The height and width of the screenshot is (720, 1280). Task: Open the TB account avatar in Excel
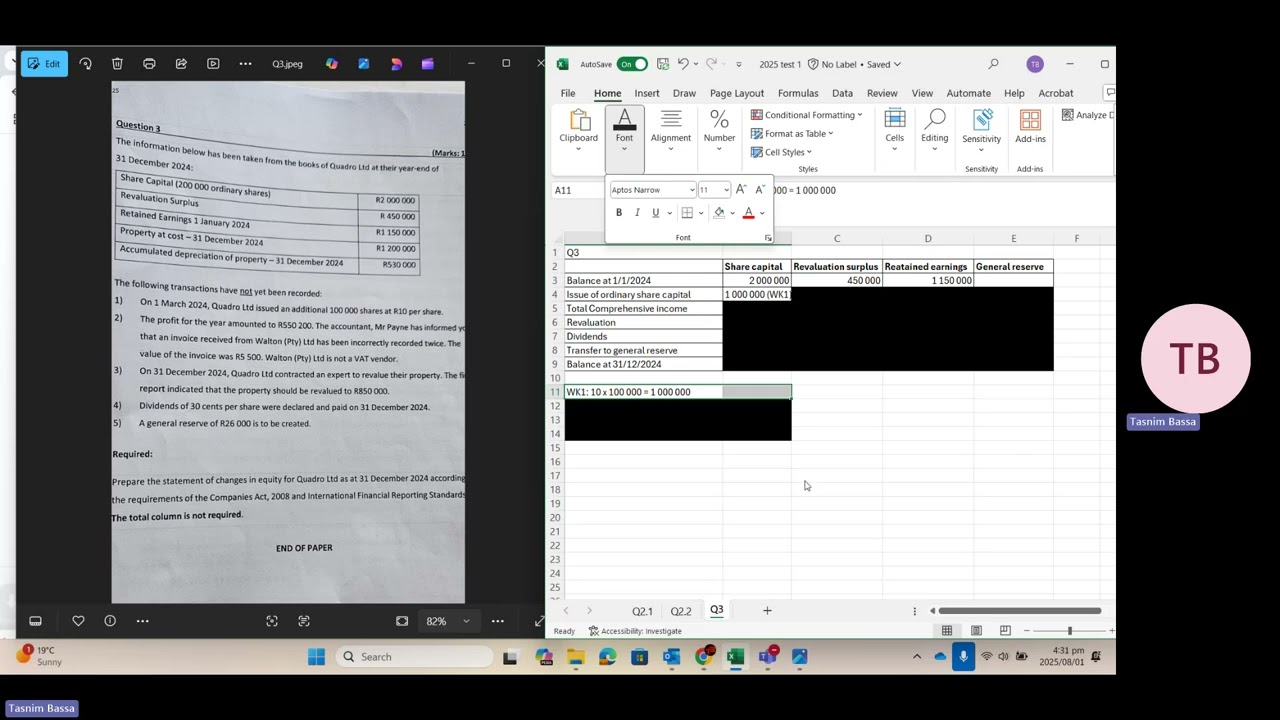(1035, 64)
